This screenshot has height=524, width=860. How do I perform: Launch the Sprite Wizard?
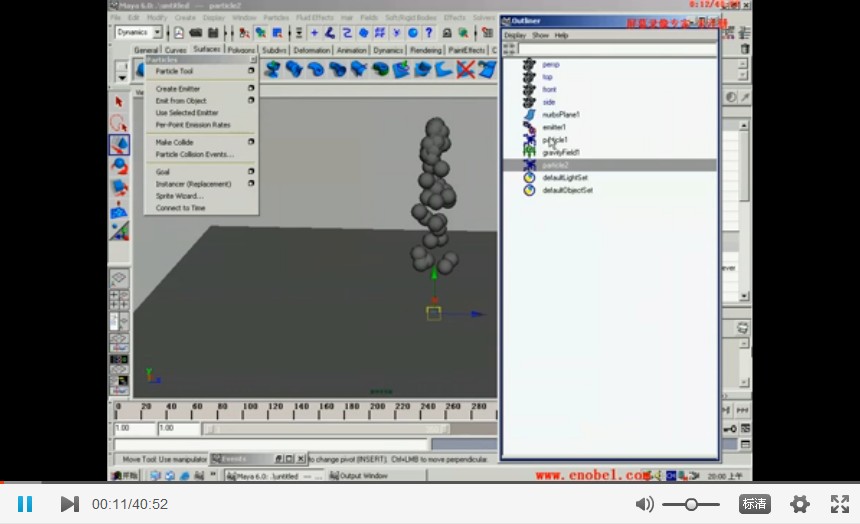pyautogui.click(x=179, y=196)
